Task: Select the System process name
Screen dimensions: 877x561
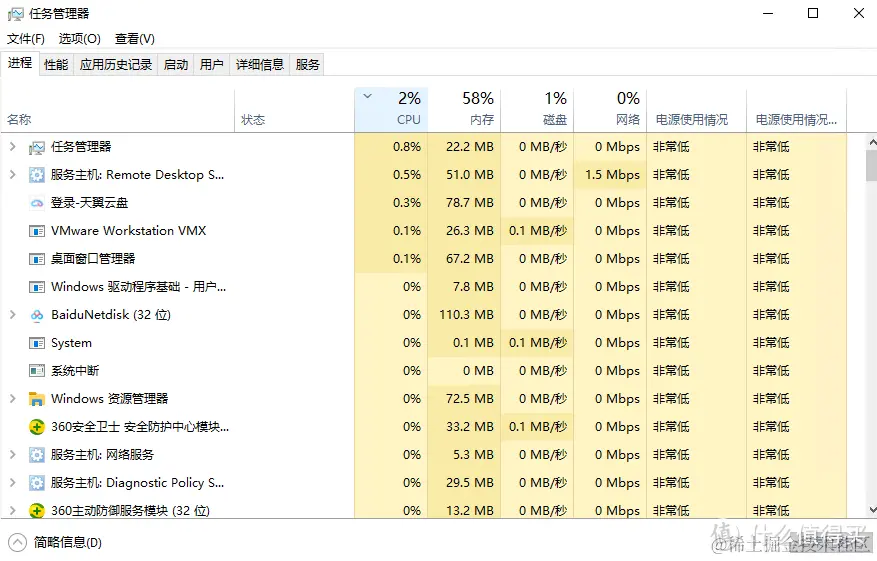Action: coord(71,342)
